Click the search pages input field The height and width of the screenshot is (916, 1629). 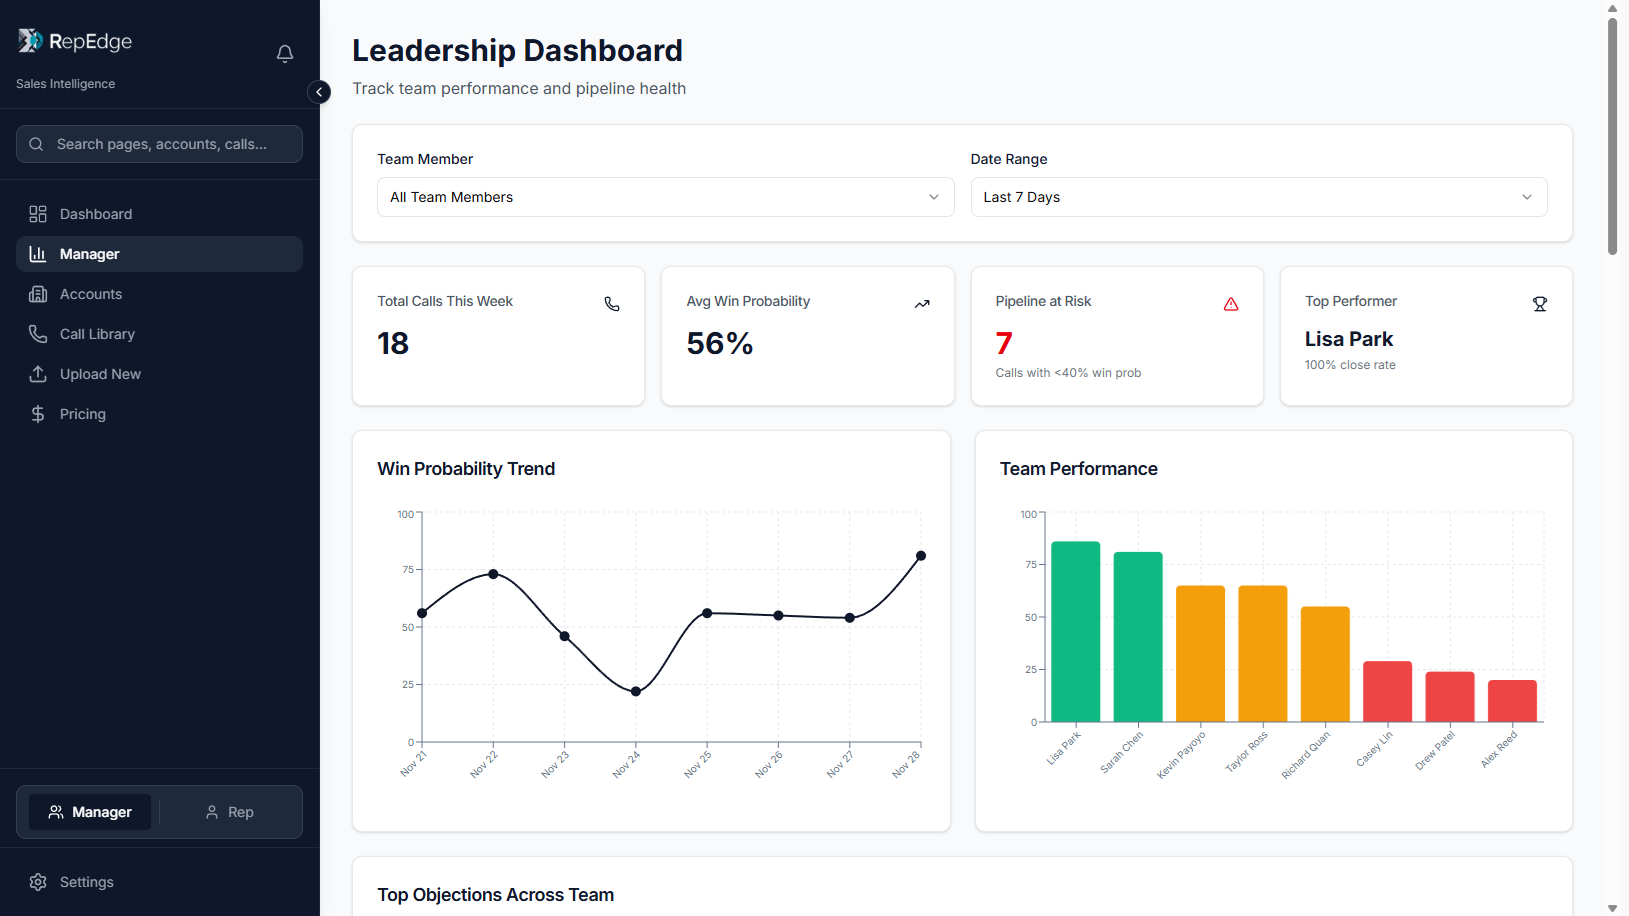click(159, 144)
